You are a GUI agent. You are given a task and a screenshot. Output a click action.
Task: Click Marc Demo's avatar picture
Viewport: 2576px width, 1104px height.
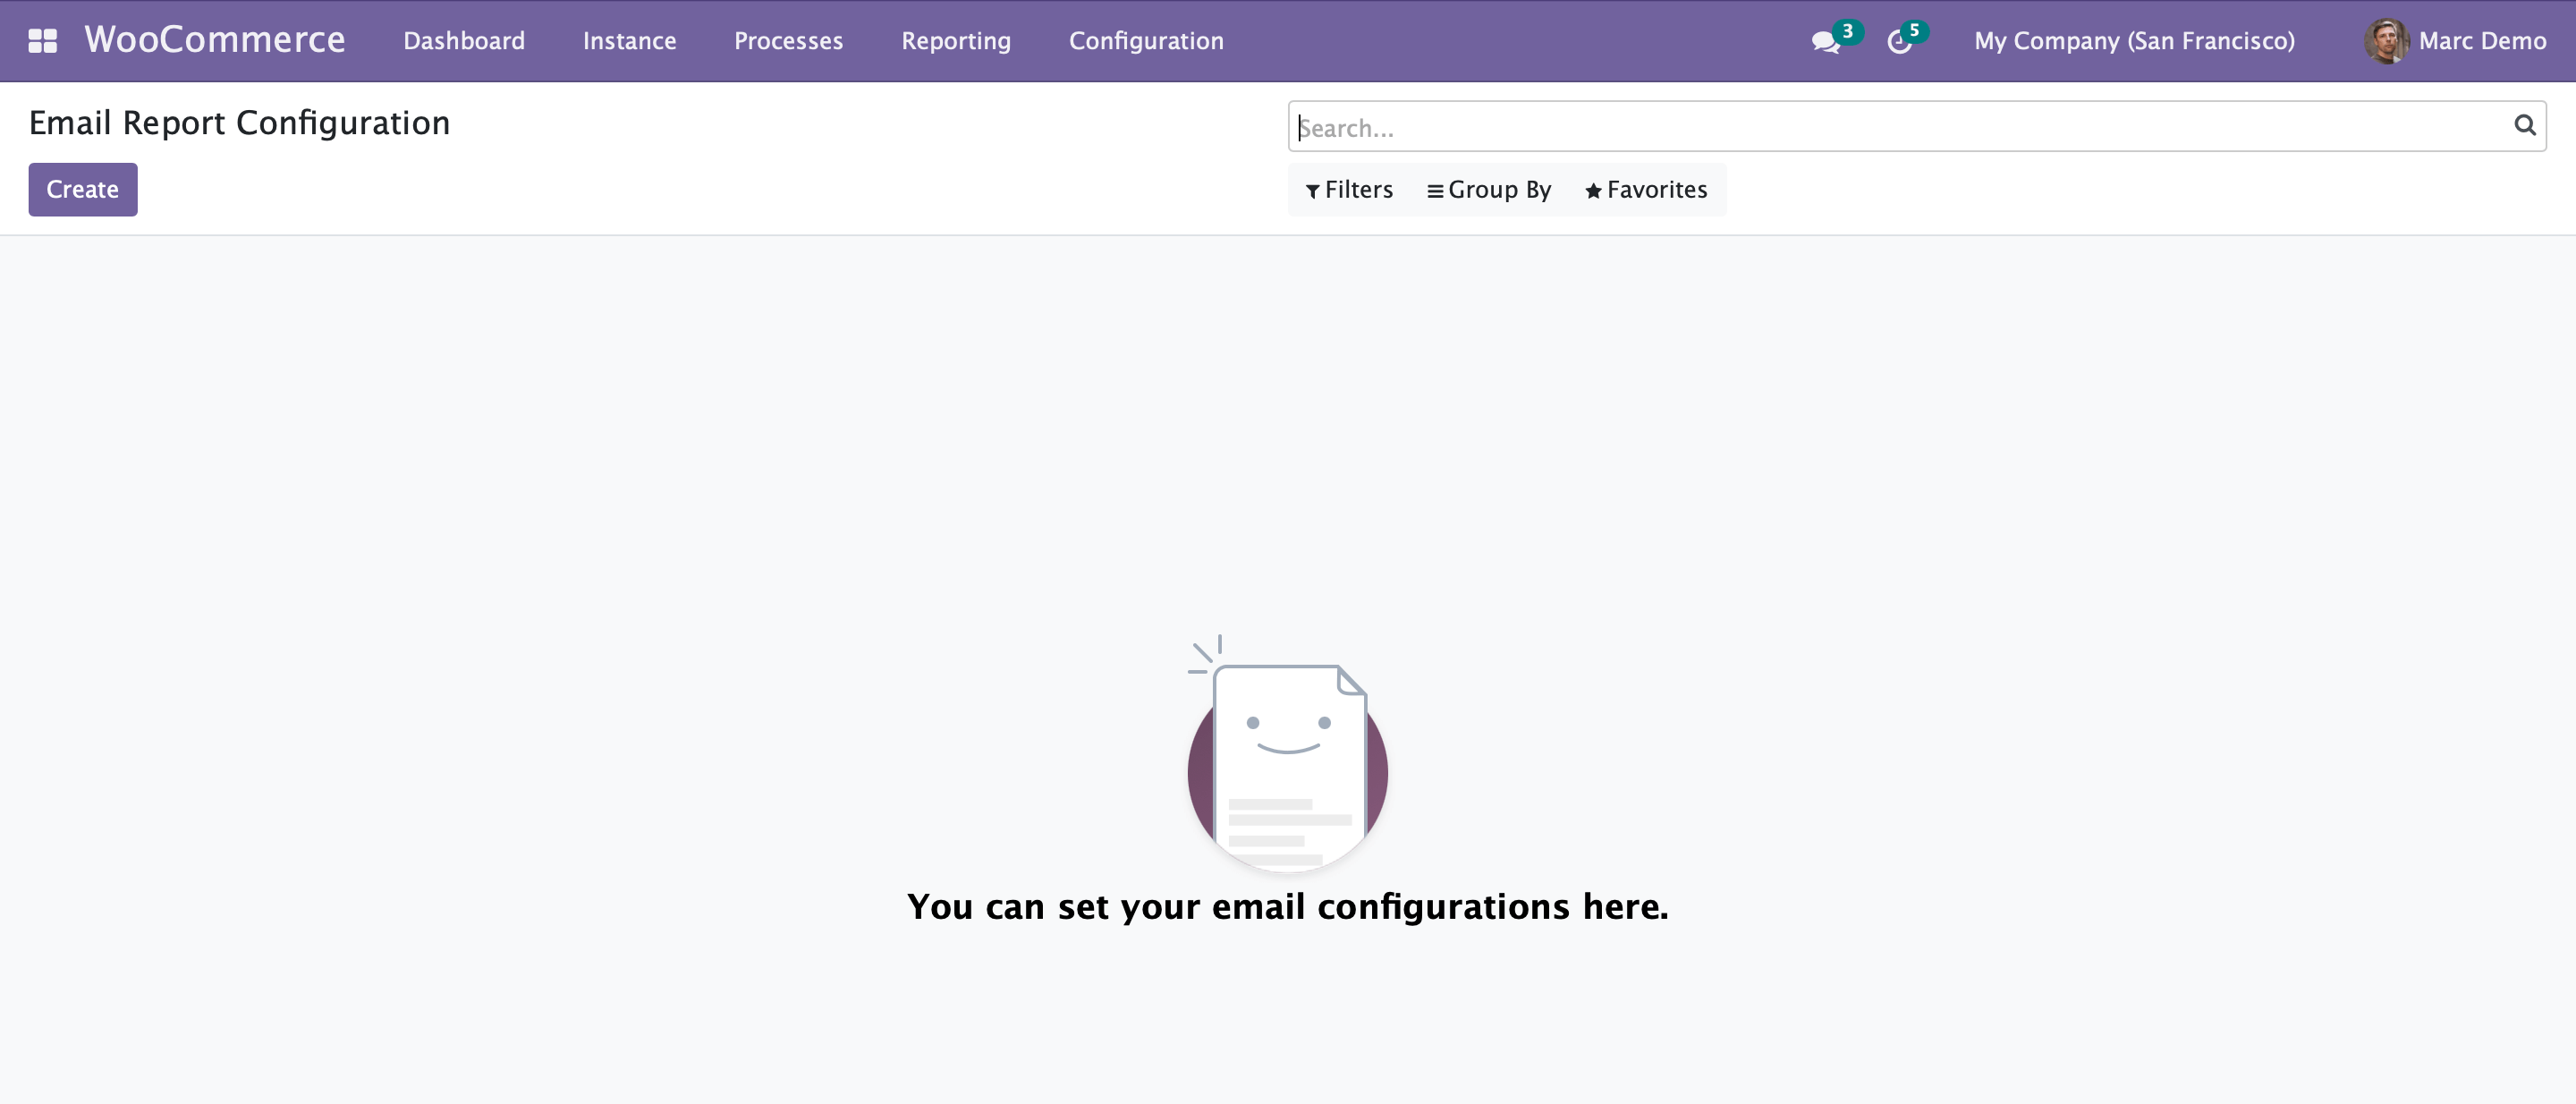(x=2386, y=41)
